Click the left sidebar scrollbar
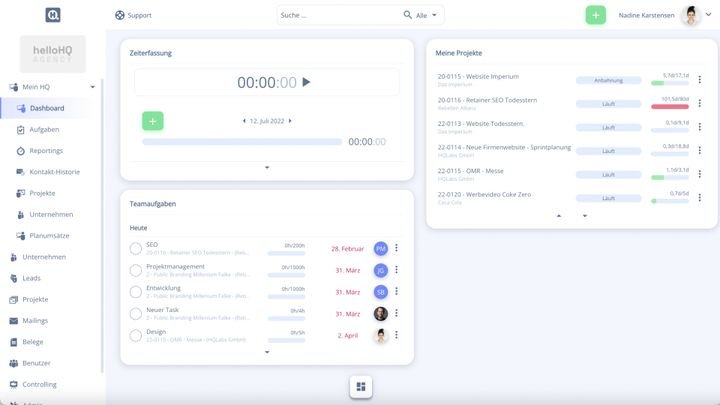The image size is (720, 405). click(x=102, y=225)
